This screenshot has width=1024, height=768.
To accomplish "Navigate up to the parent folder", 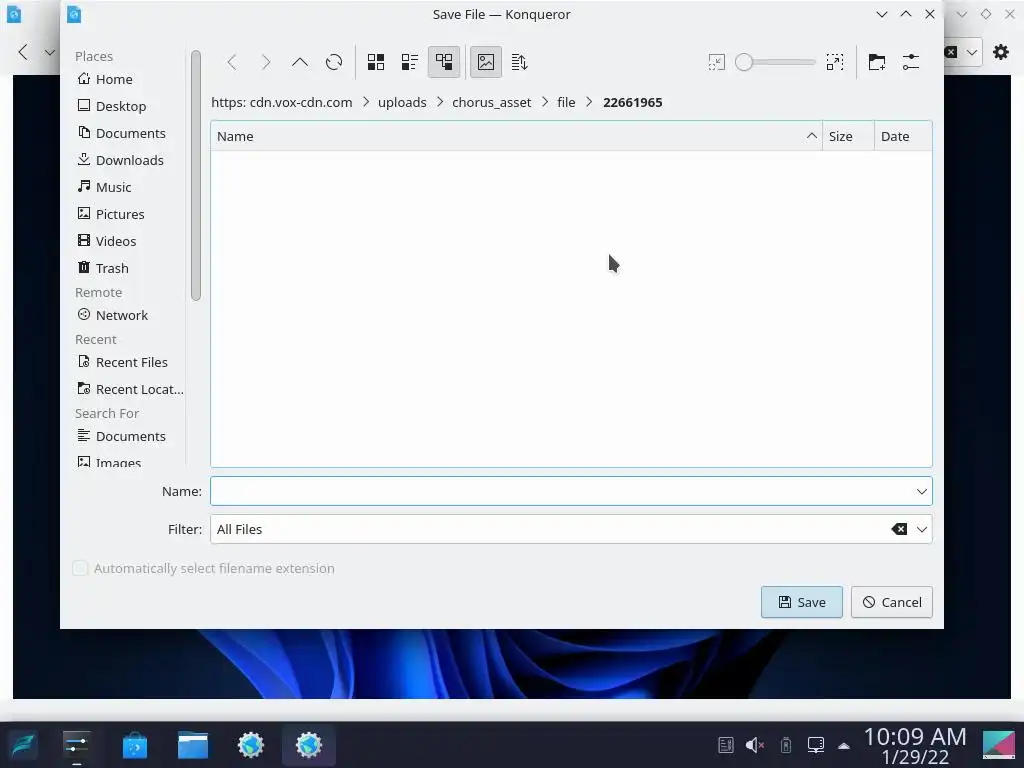I will click(x=300, y=63).
